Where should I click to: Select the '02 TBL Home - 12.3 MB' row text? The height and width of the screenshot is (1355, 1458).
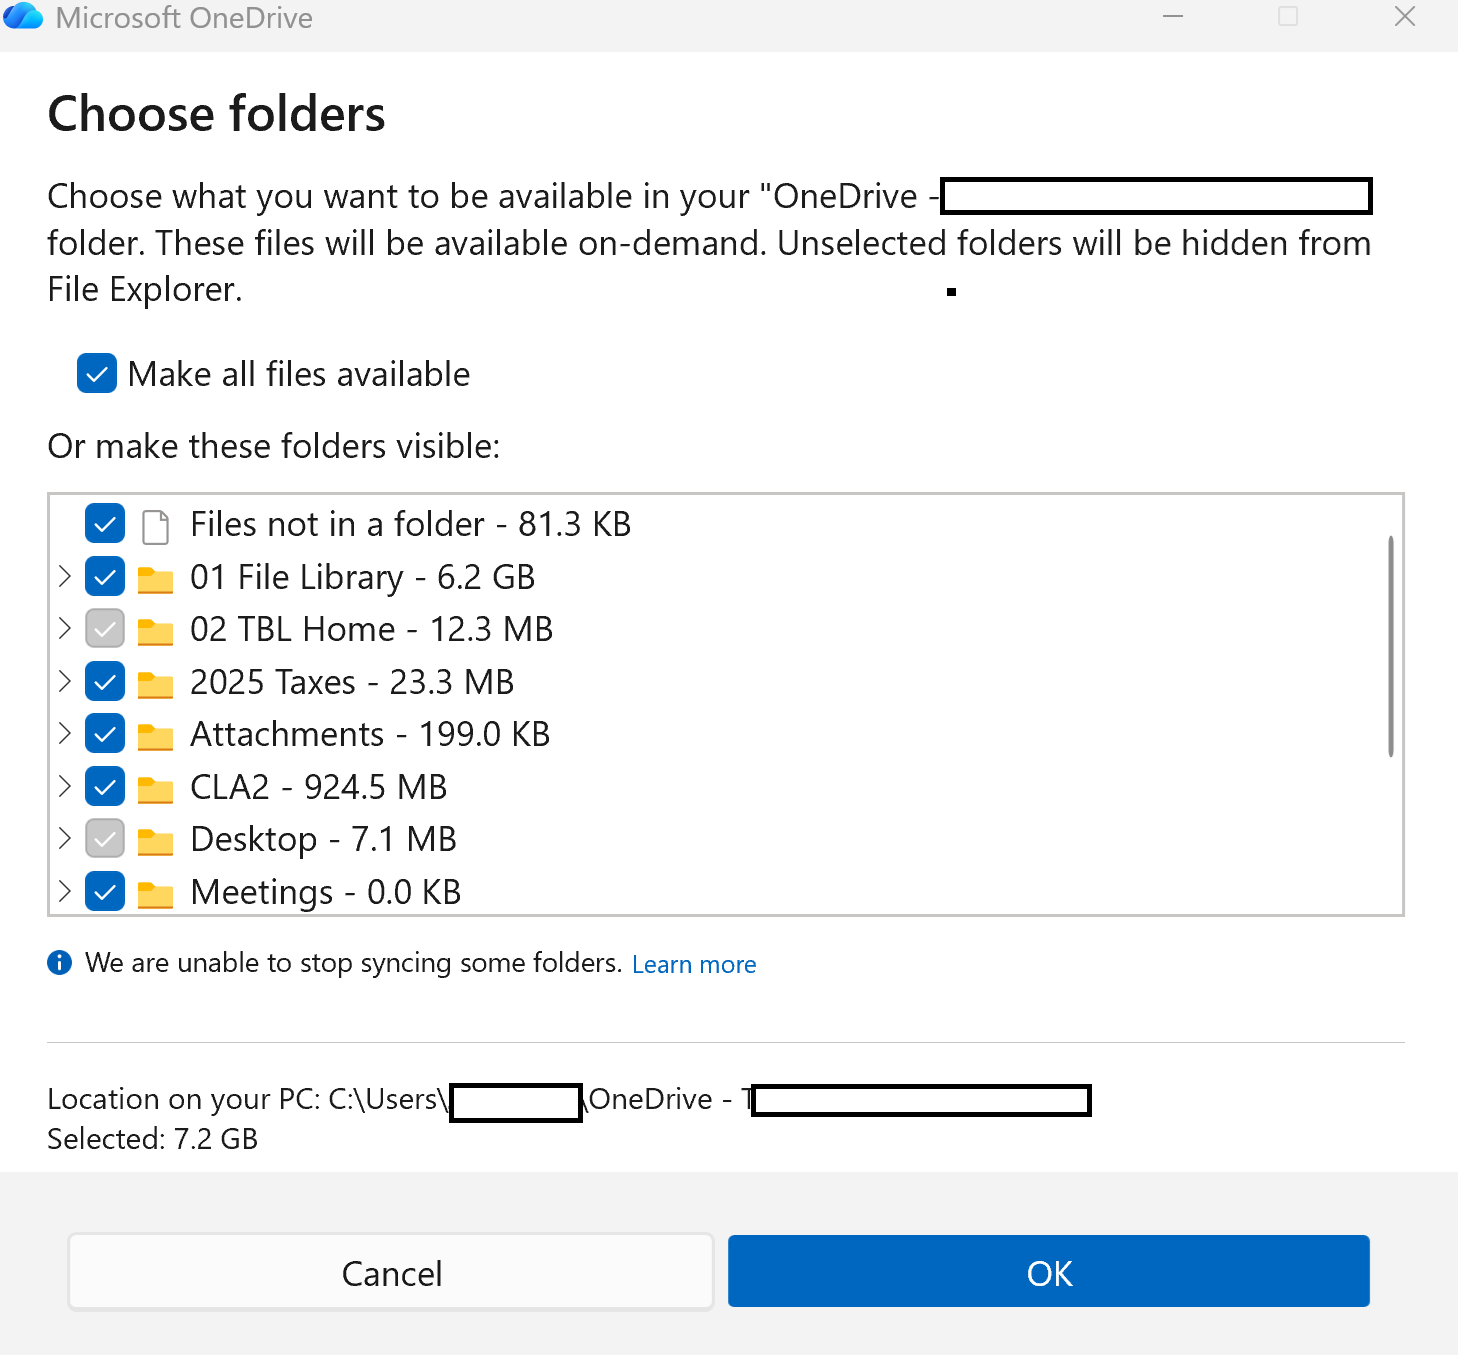coord(372,629)
